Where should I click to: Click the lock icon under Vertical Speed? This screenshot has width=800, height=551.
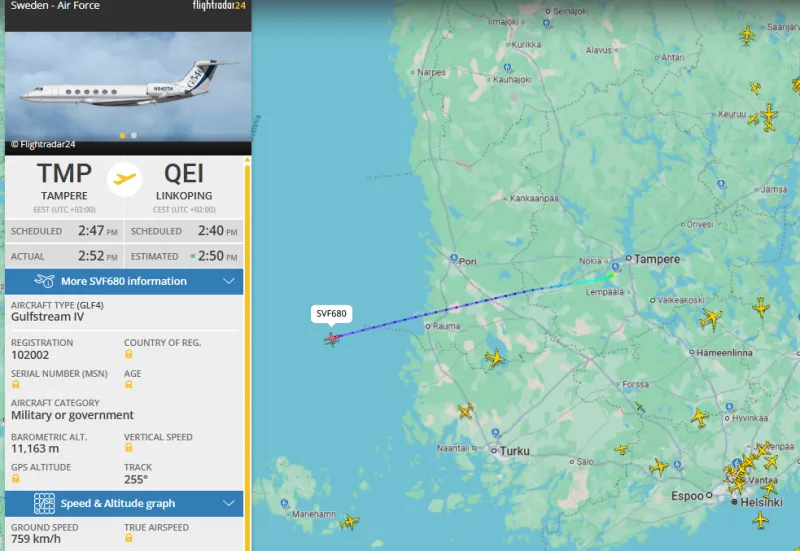point(129,447)
